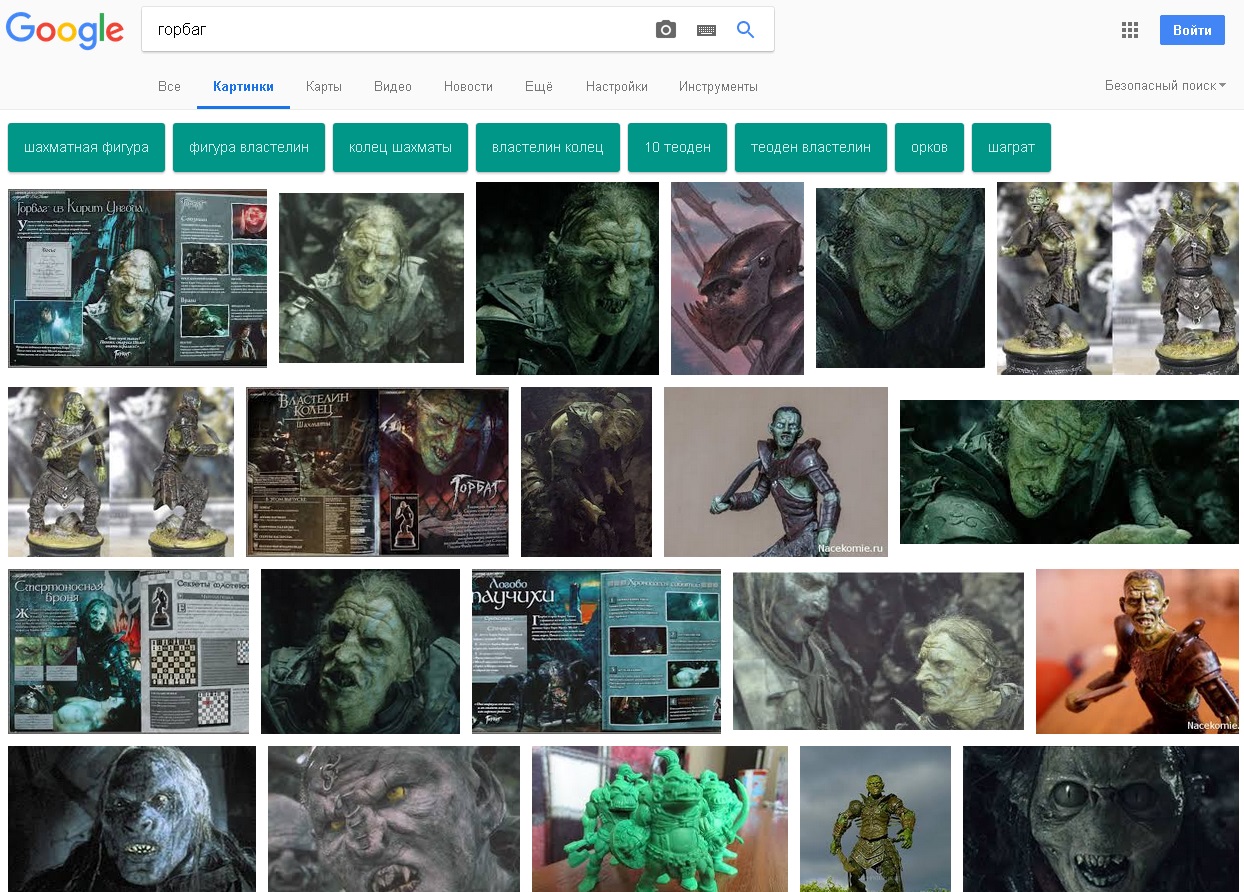
Task: Open Инструменты options
Action: pyautogui.click(x=718, y=87)
